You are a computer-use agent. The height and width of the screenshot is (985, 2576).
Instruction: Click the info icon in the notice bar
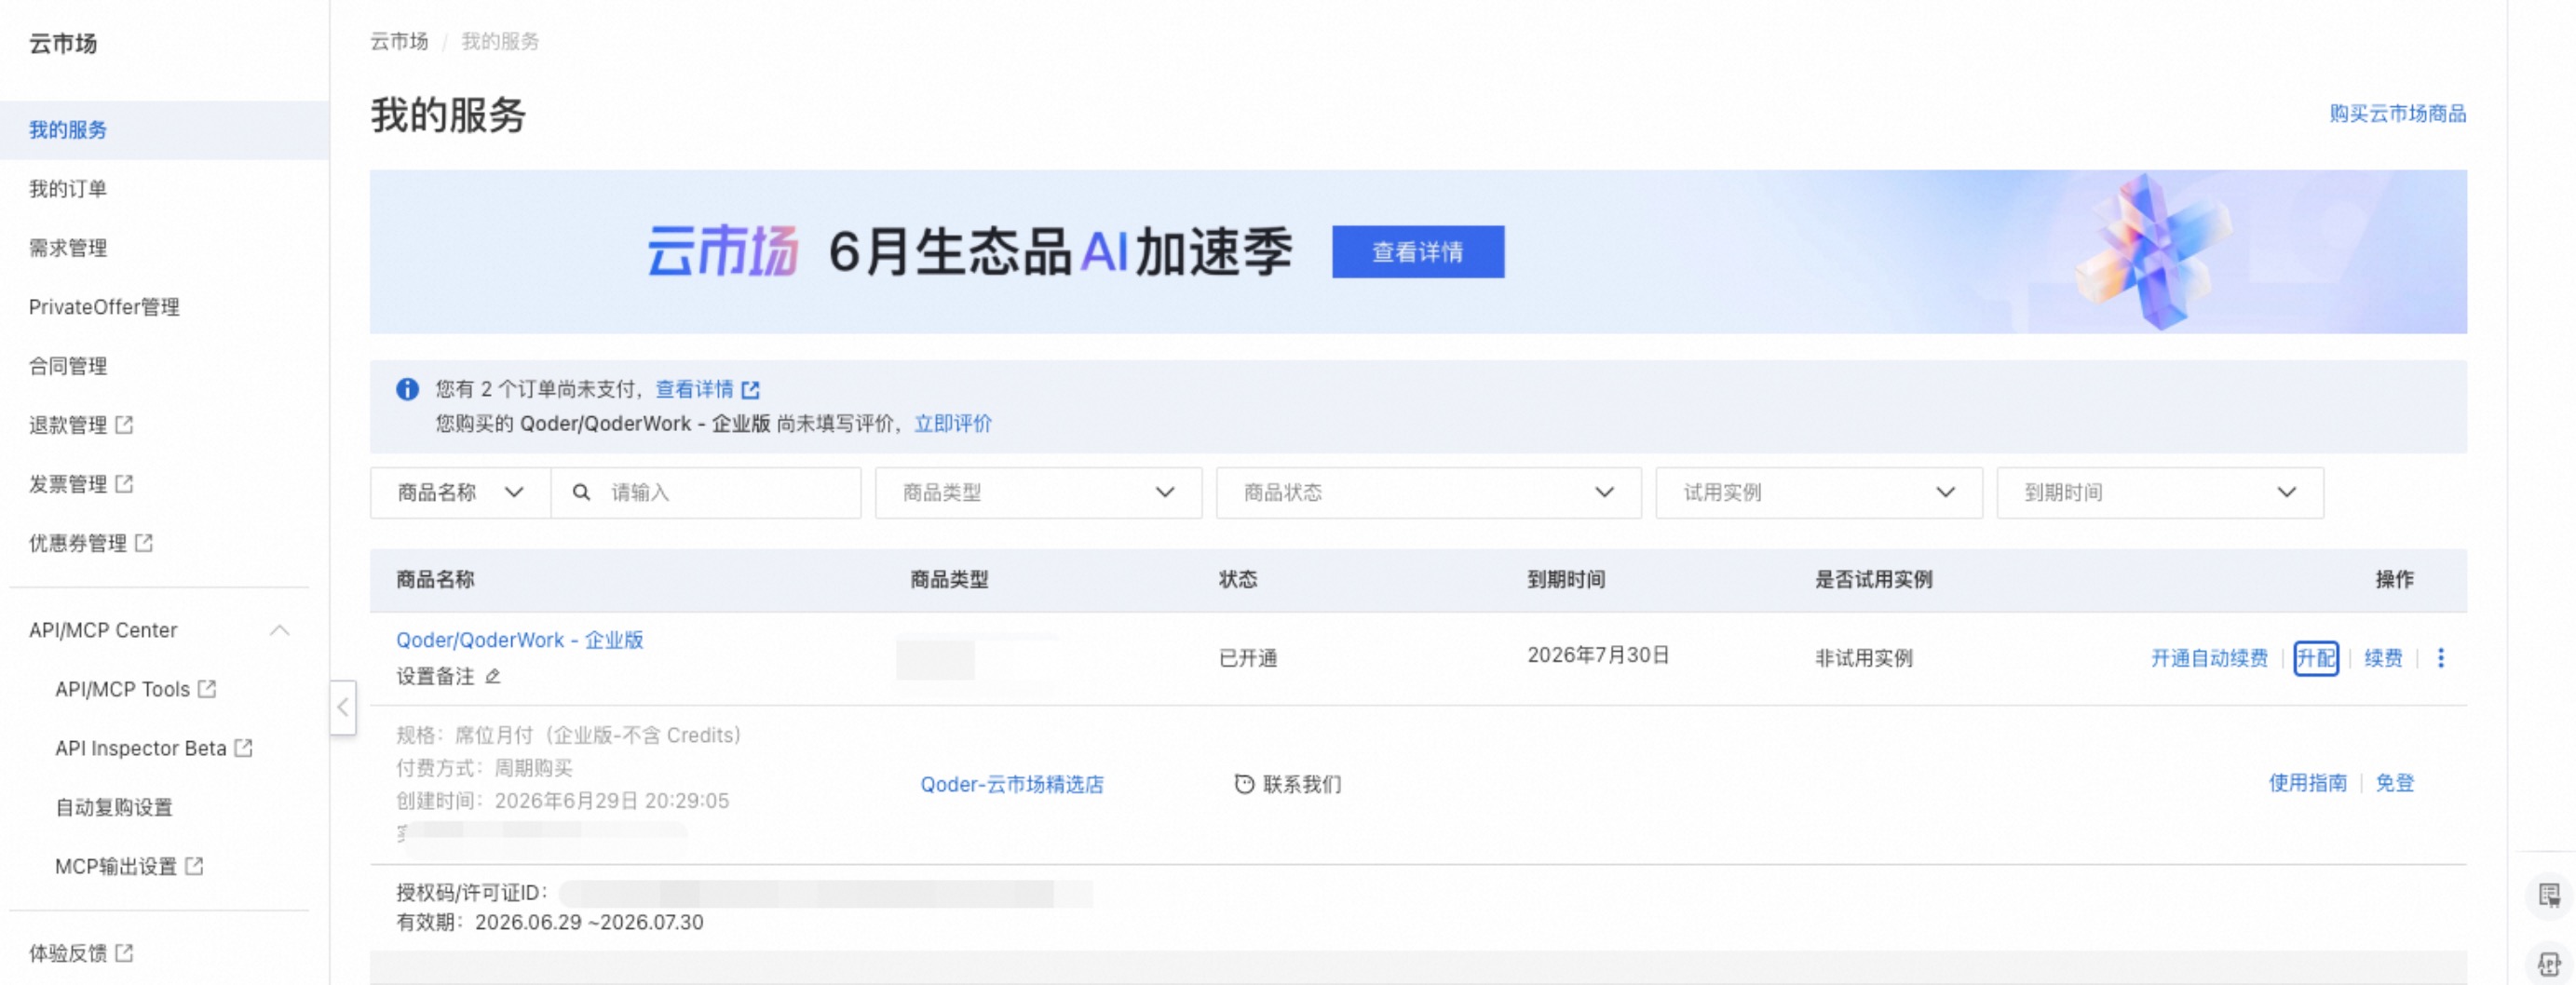click(407, 389)
